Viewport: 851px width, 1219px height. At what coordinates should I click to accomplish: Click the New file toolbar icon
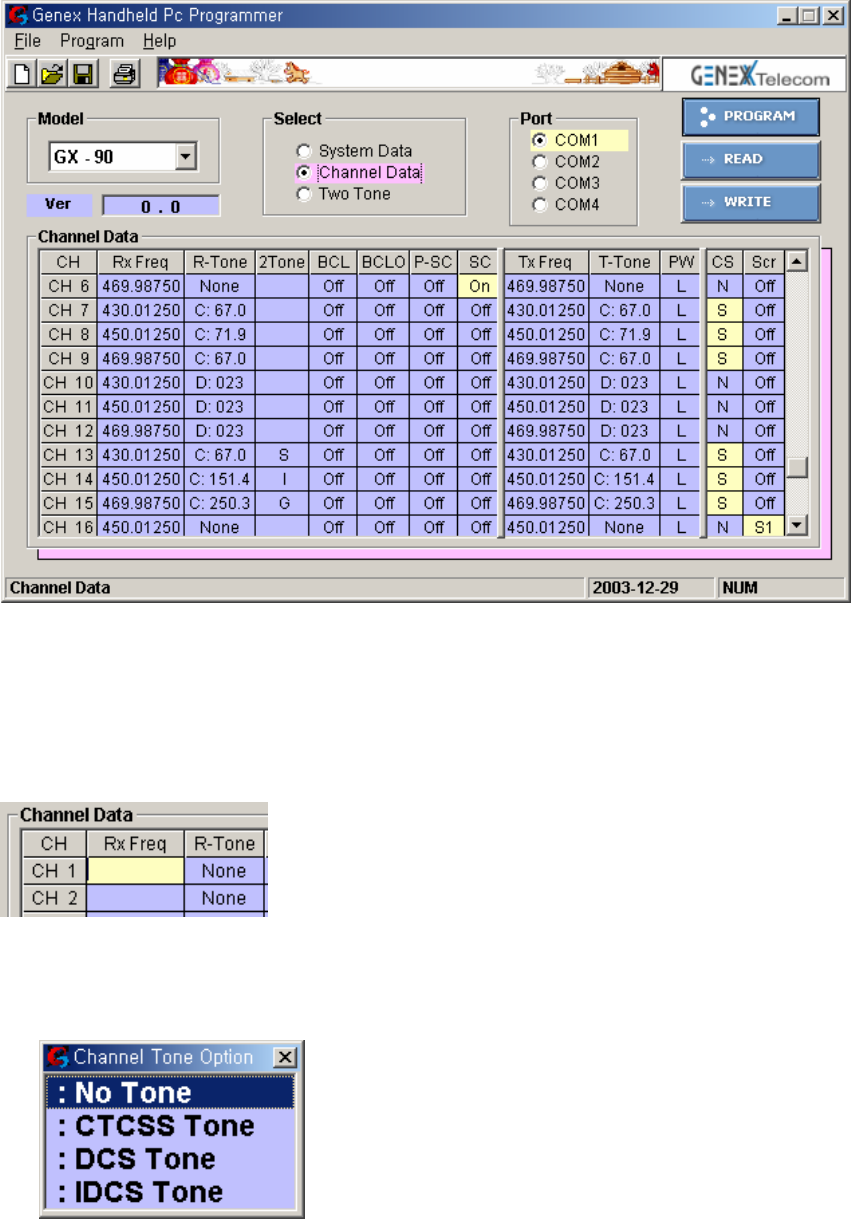click(20, 73)
